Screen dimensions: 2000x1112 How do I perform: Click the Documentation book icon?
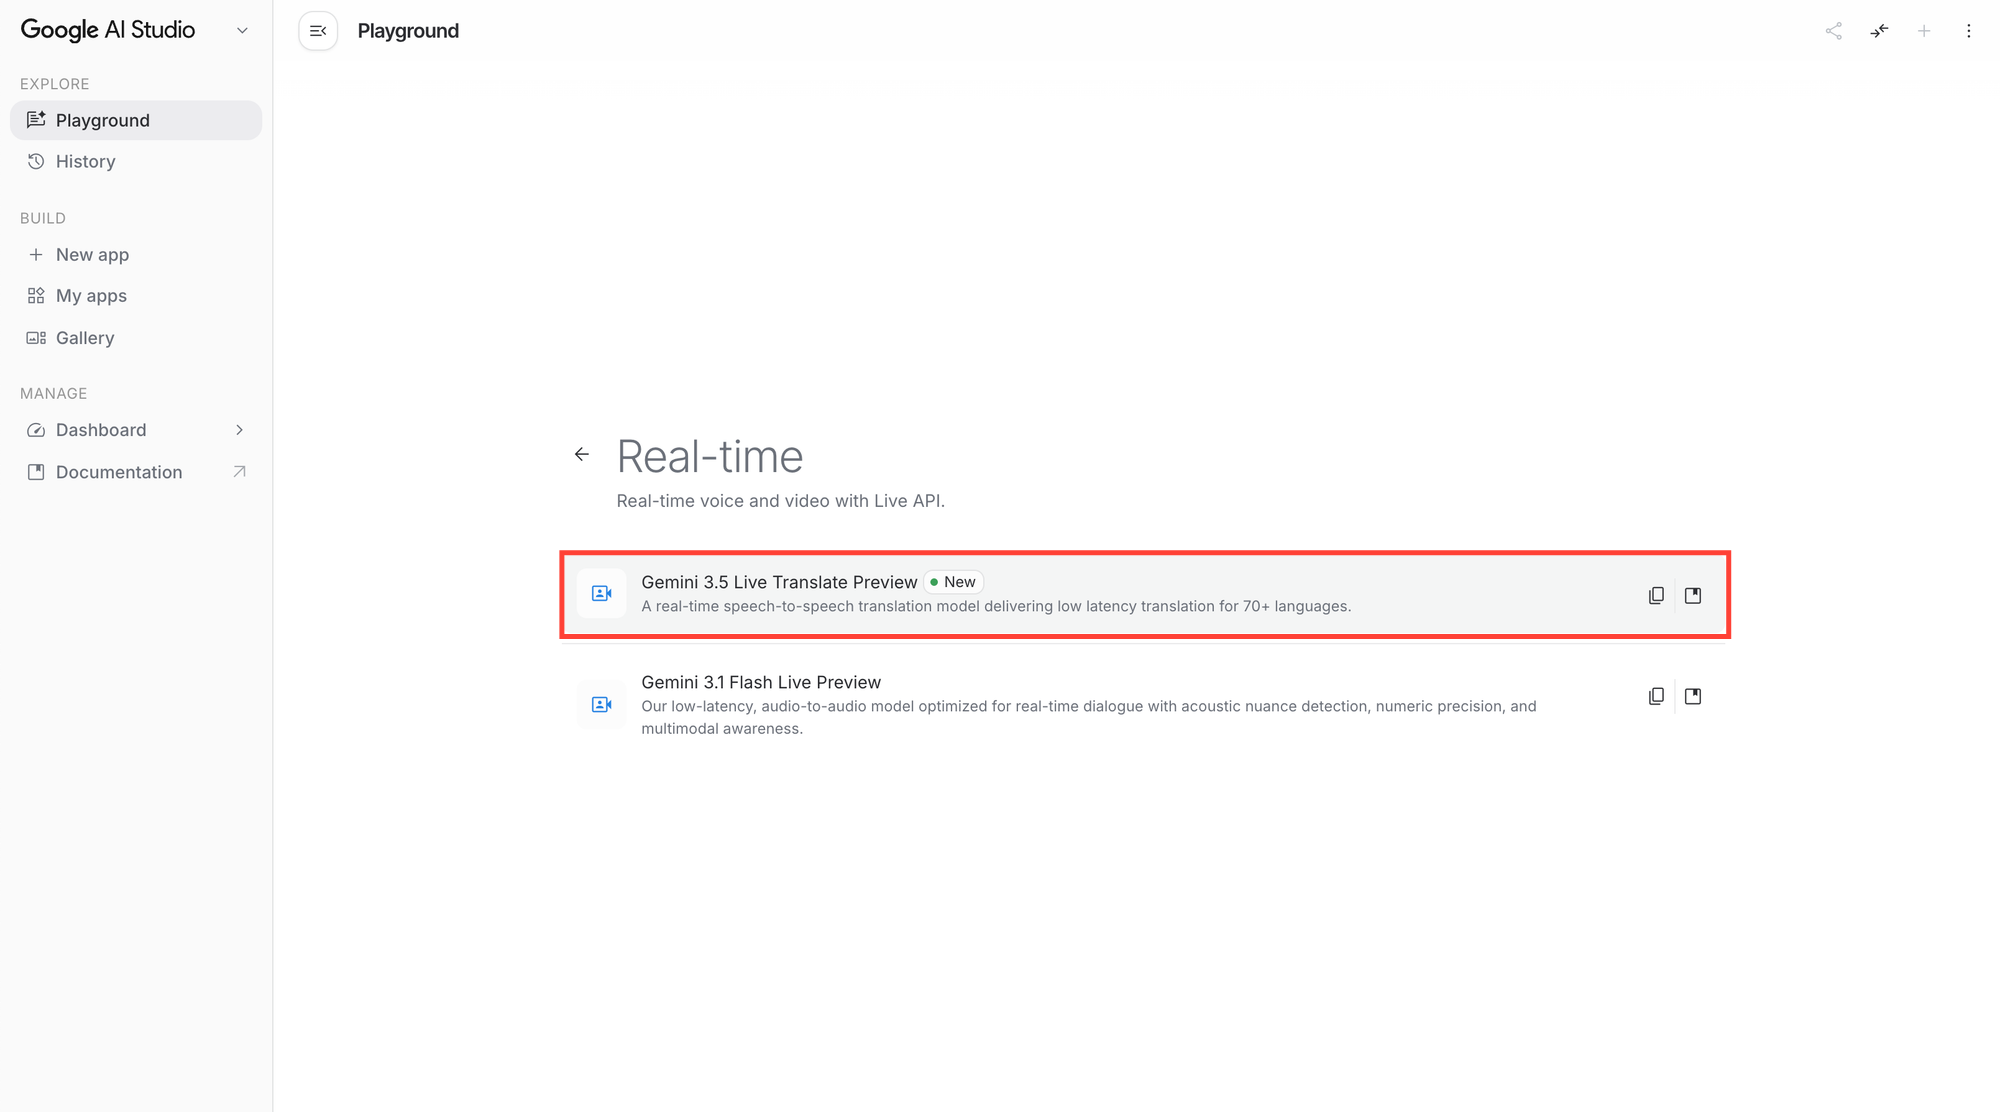[x=36, y=472]
